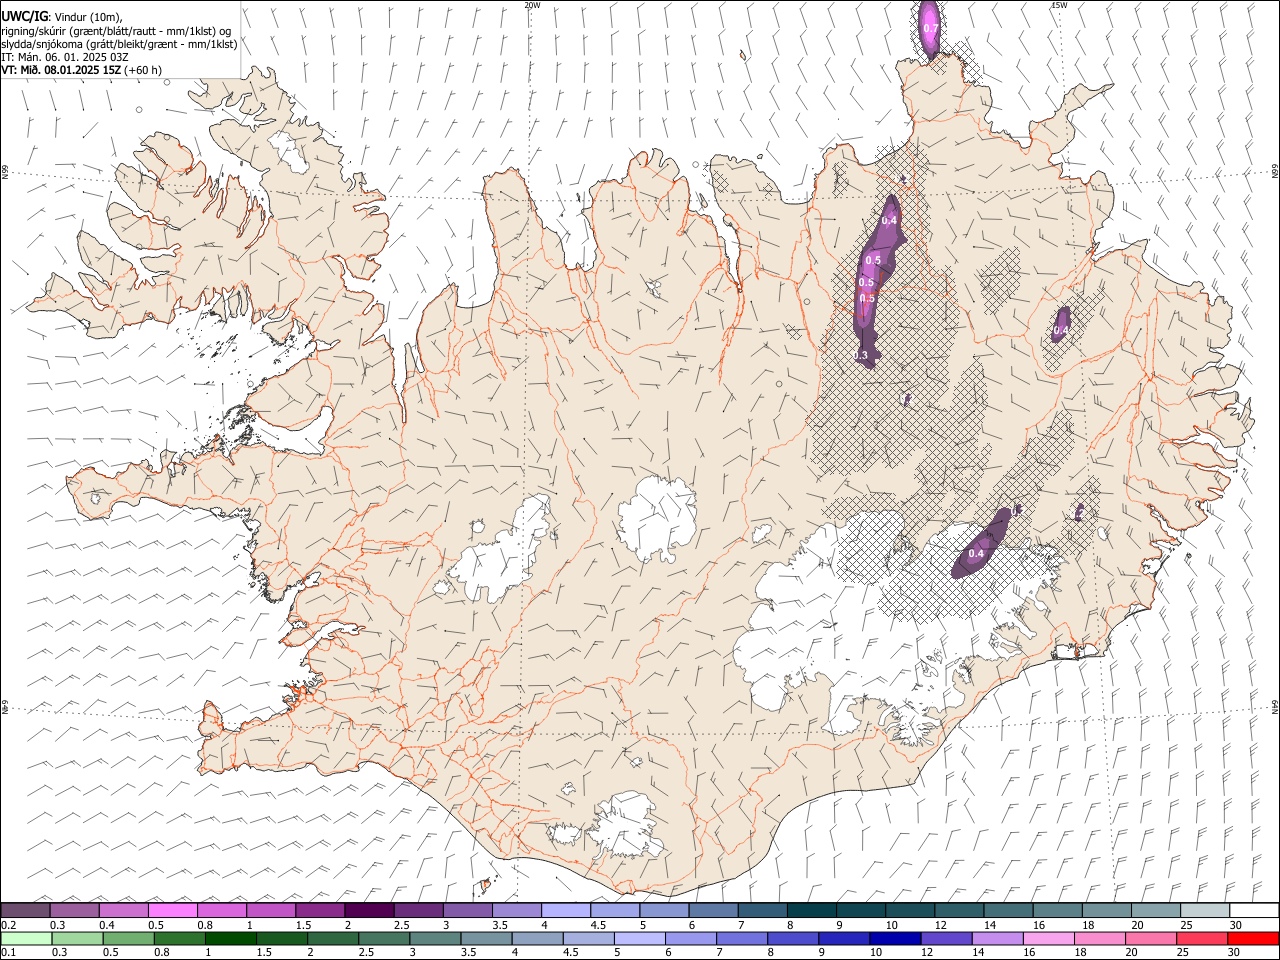Select the bright red rain swatch labeled 30
1280x960 pixels.
click(1254, 938)
